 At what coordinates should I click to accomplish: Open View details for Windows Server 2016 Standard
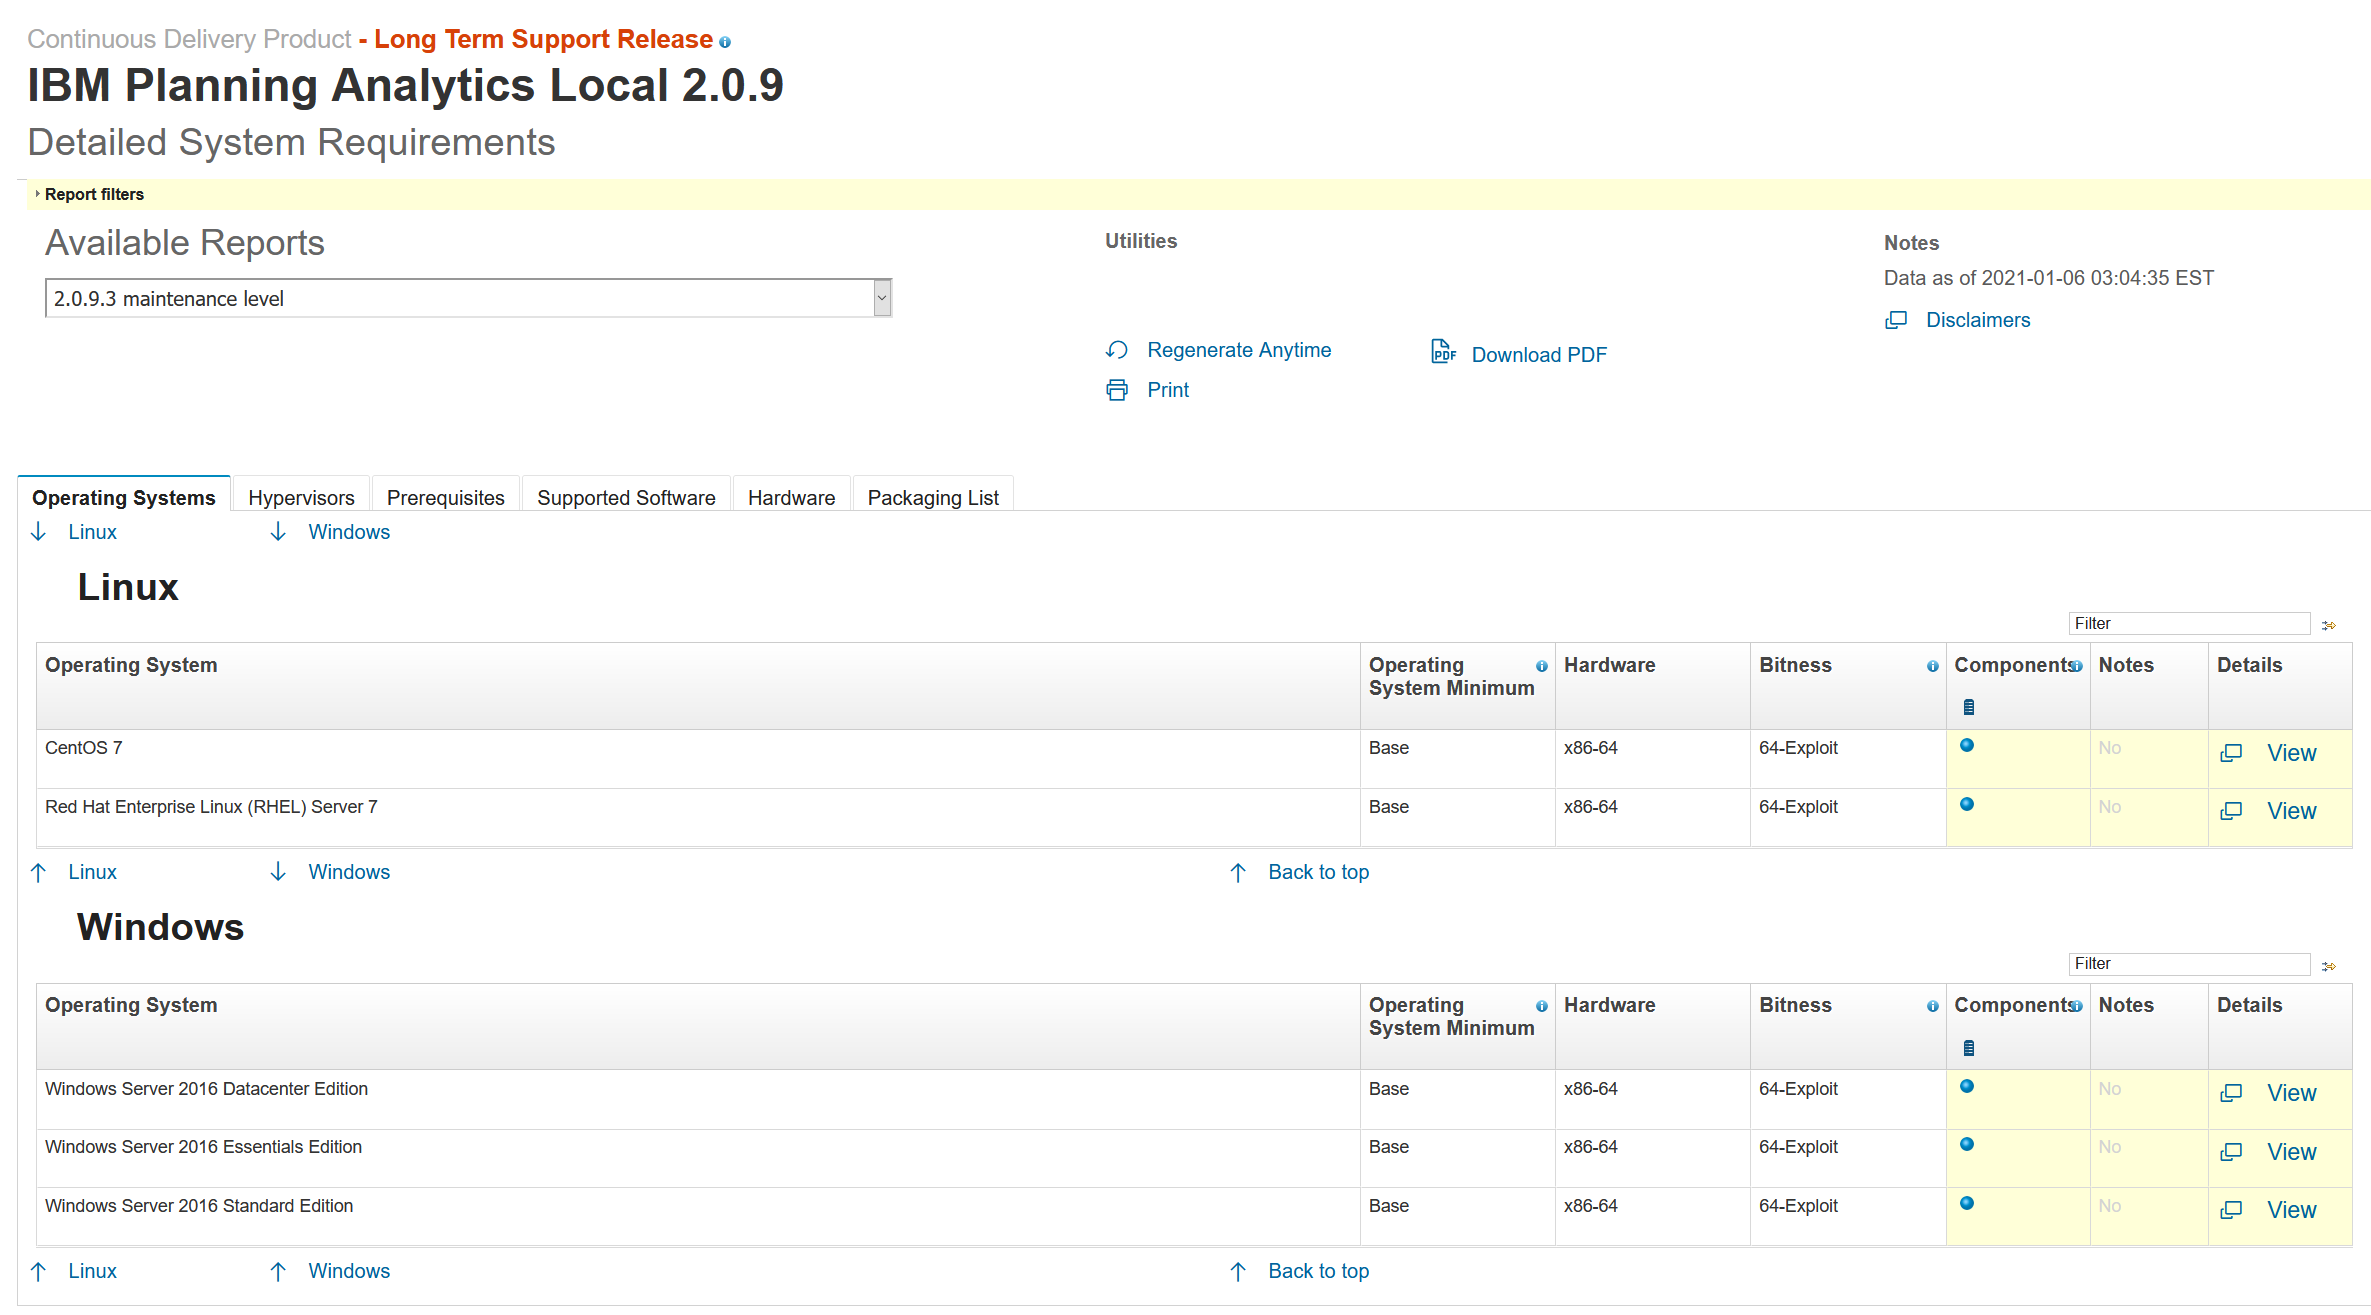[2290, 1210]
